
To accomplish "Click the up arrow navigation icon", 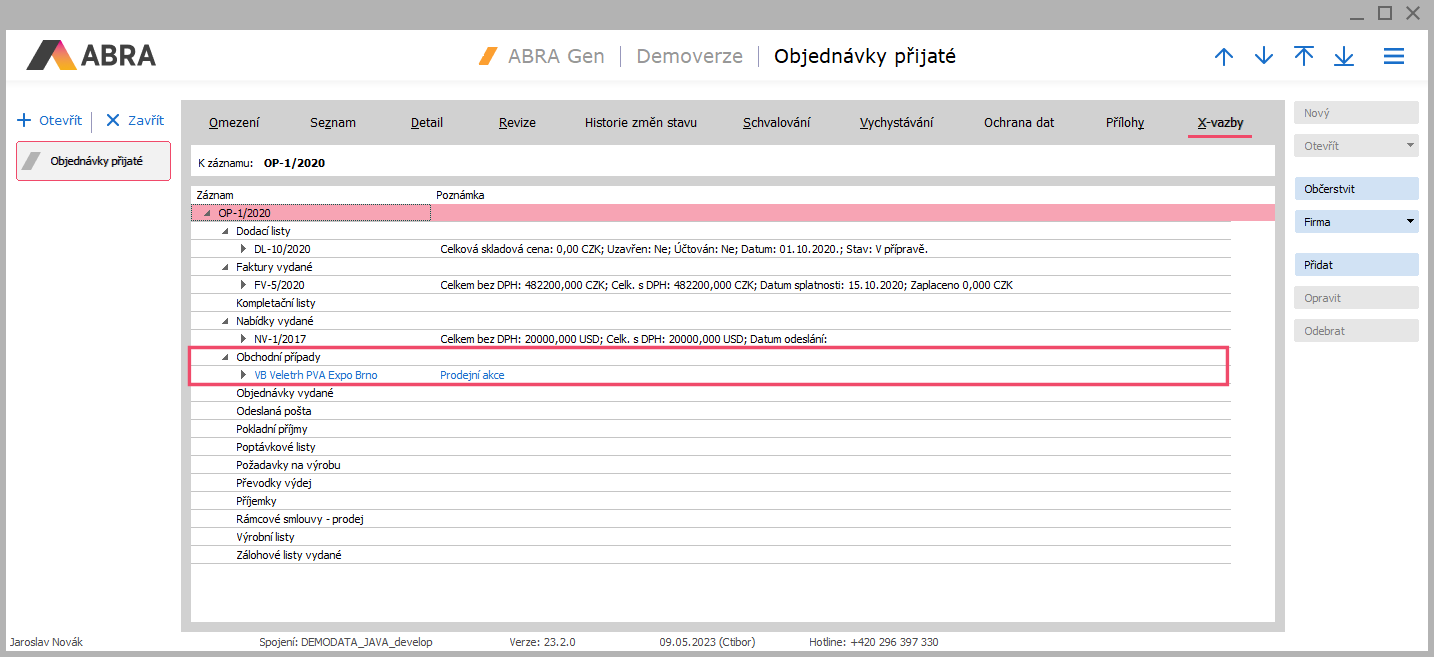I will tap(1223, 57).
